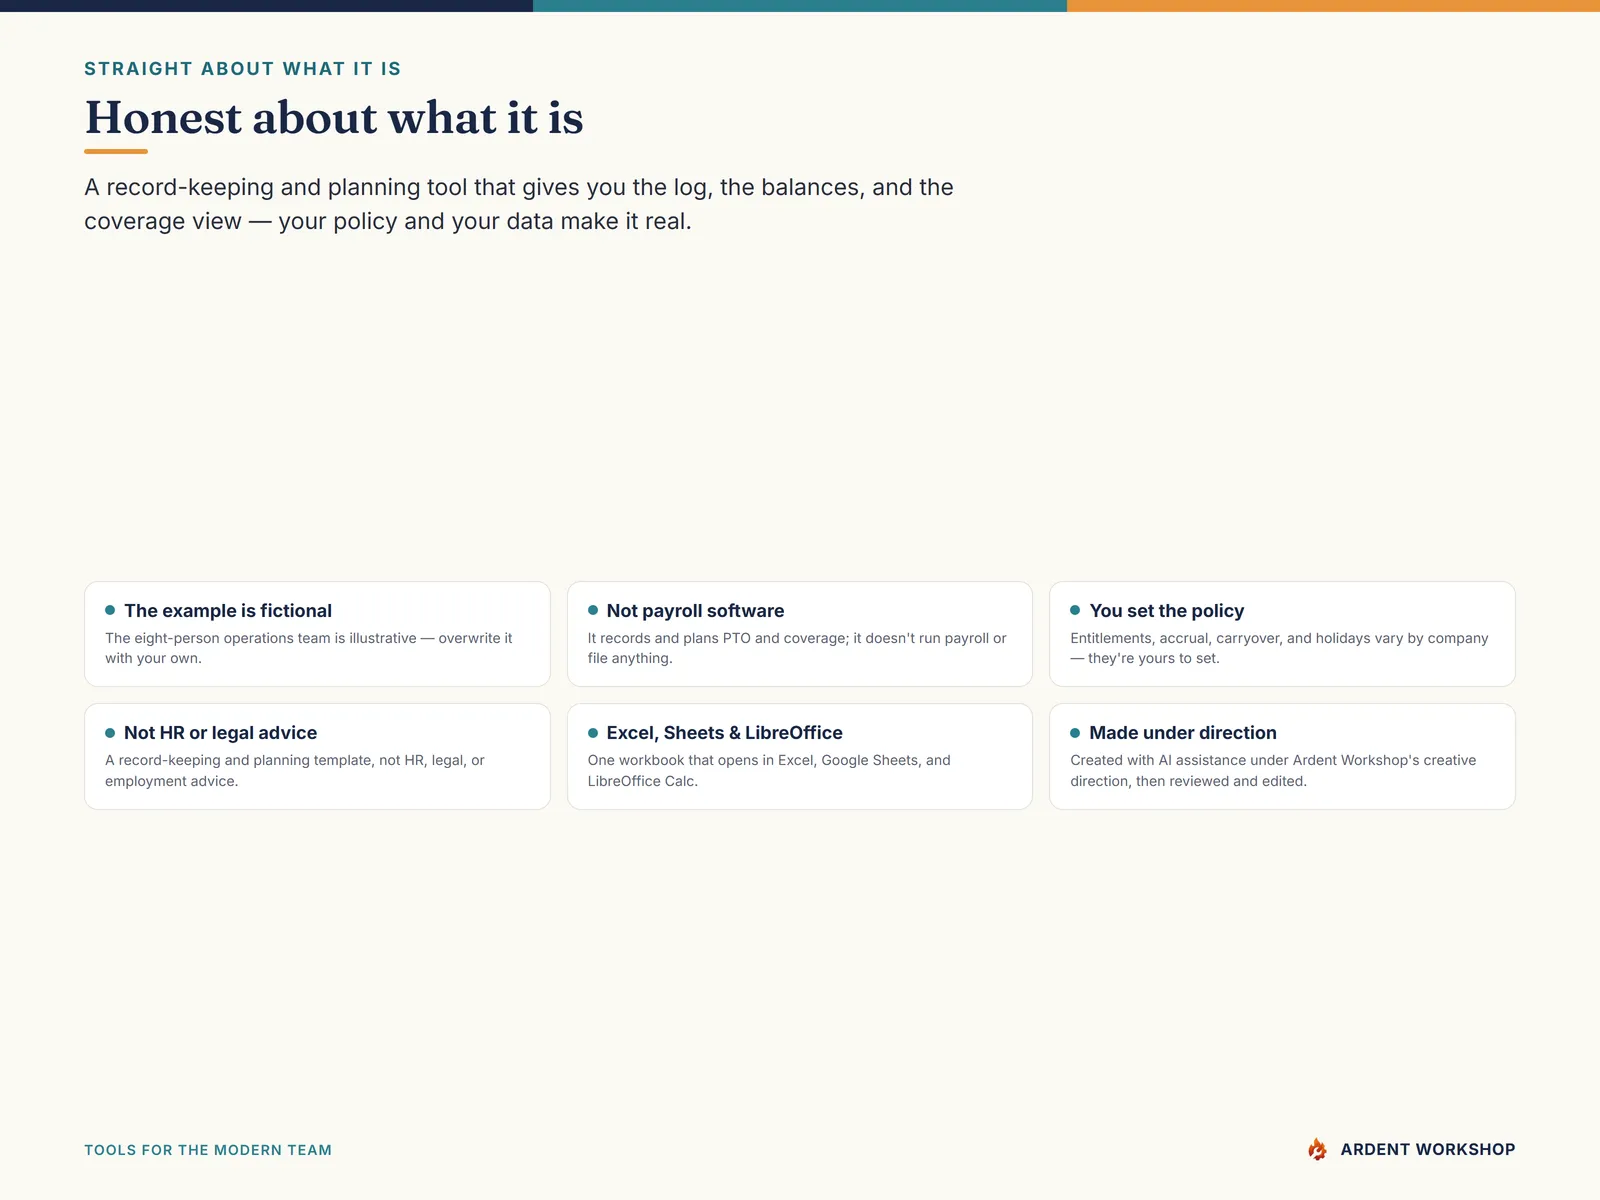Select the 'Made under direction' card title
1600x1200 pixels.
tap(1183, 733)
